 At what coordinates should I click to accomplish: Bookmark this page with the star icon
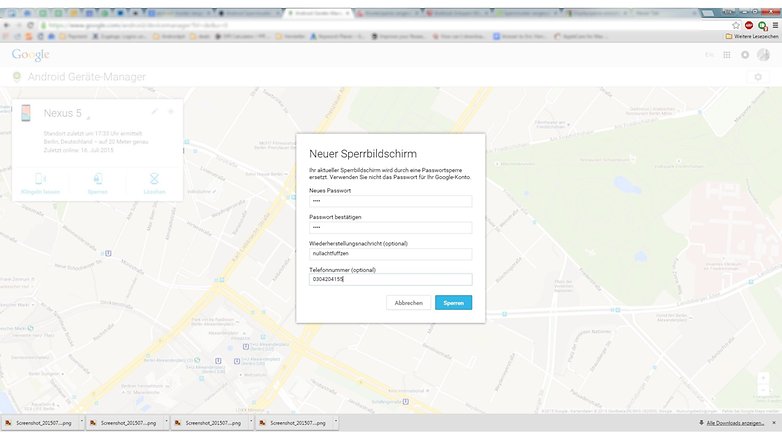coord(736,25)
